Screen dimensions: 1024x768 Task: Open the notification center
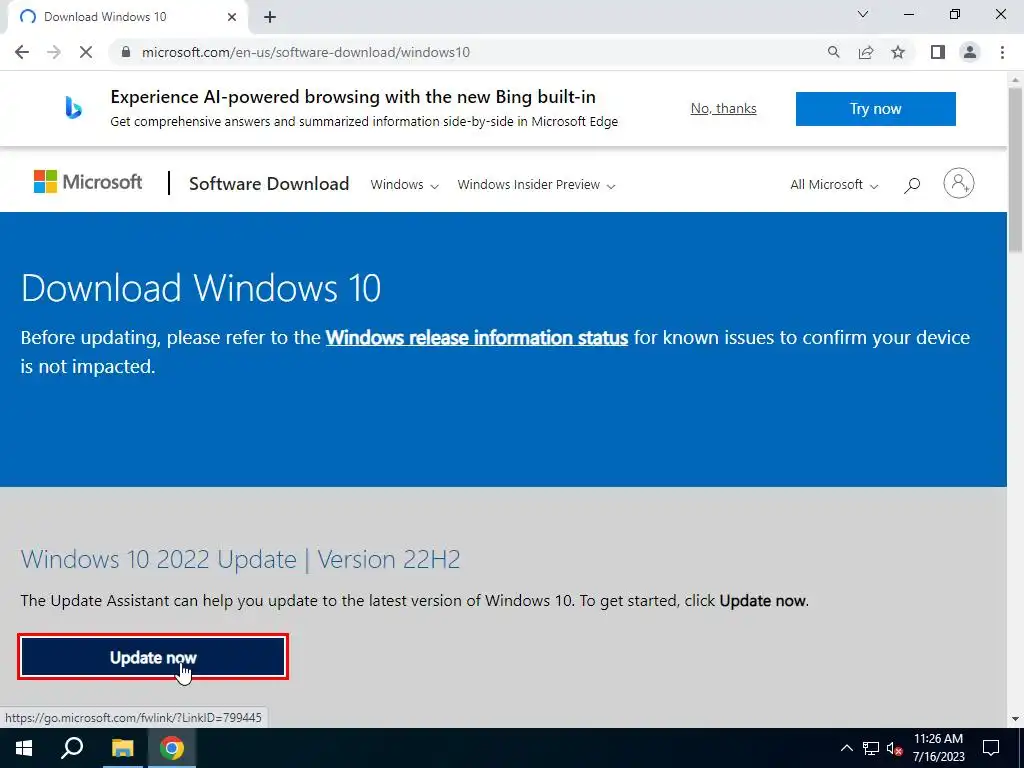pos(991,748)
